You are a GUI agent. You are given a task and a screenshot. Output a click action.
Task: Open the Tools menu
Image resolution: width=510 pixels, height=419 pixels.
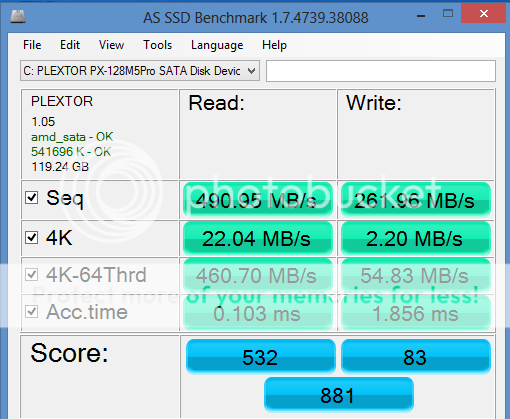(x=157, y=45)
